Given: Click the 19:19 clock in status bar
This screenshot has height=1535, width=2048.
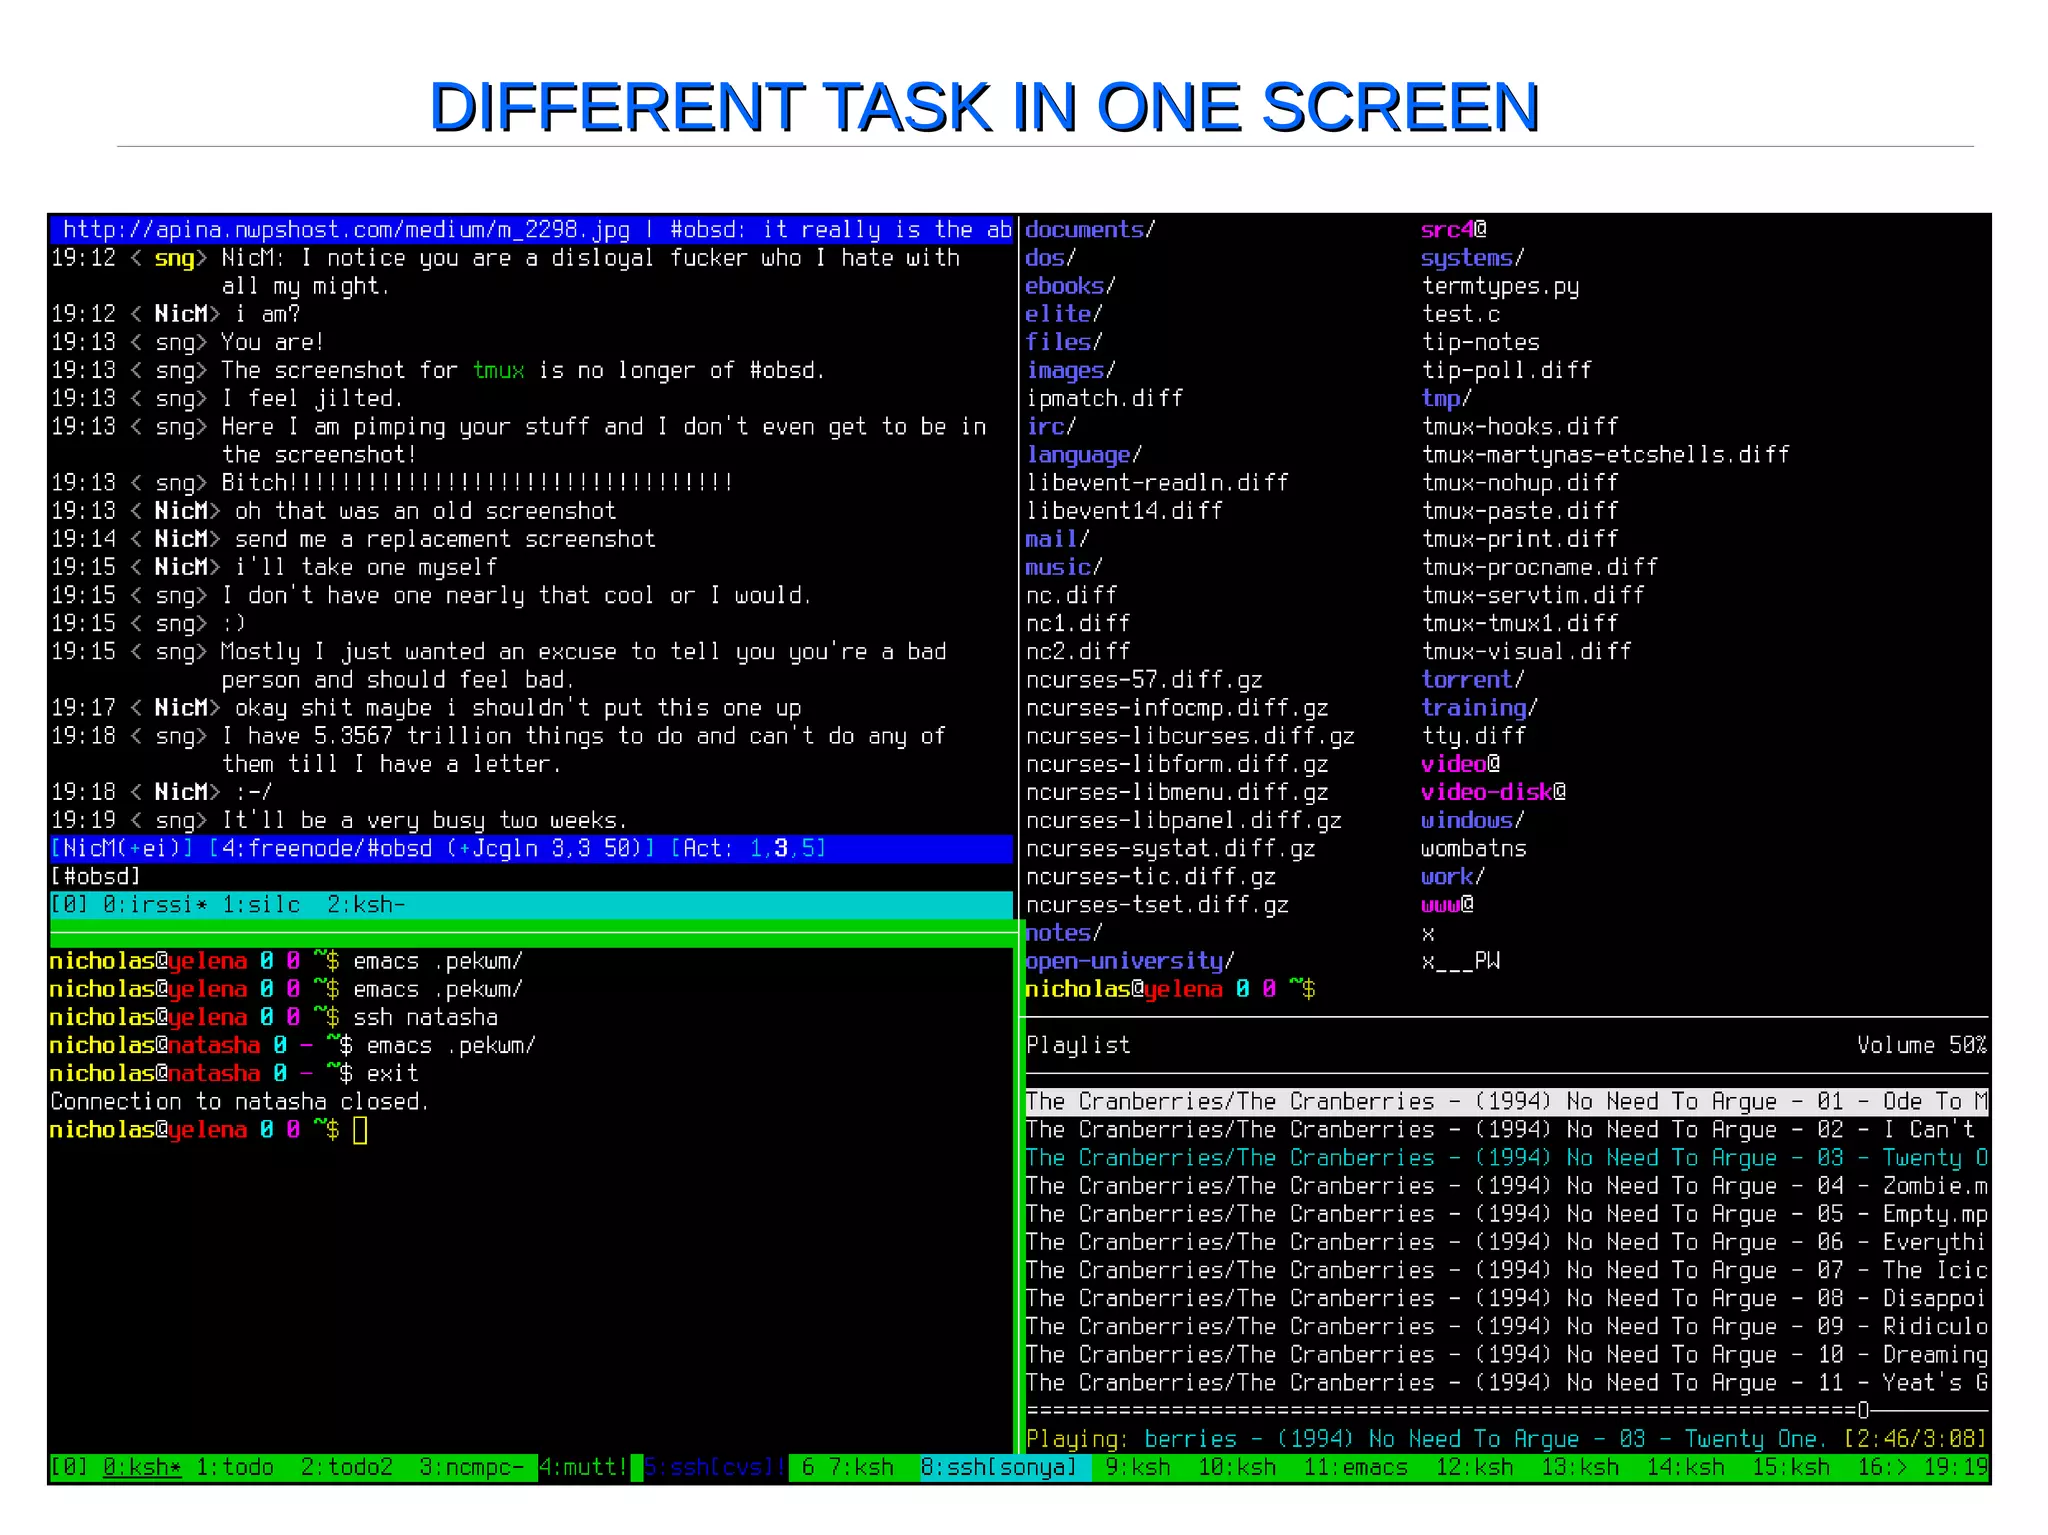Looking at the screenshot, I should (1956, 1467).
